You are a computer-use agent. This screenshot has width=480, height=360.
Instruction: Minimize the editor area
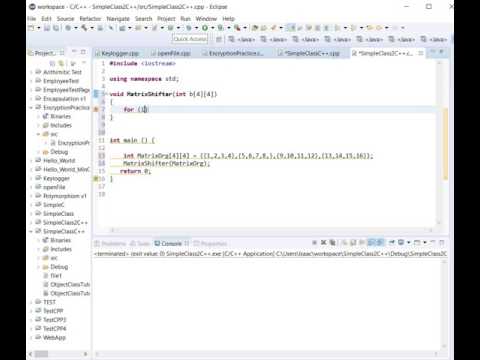click(433, 52)
